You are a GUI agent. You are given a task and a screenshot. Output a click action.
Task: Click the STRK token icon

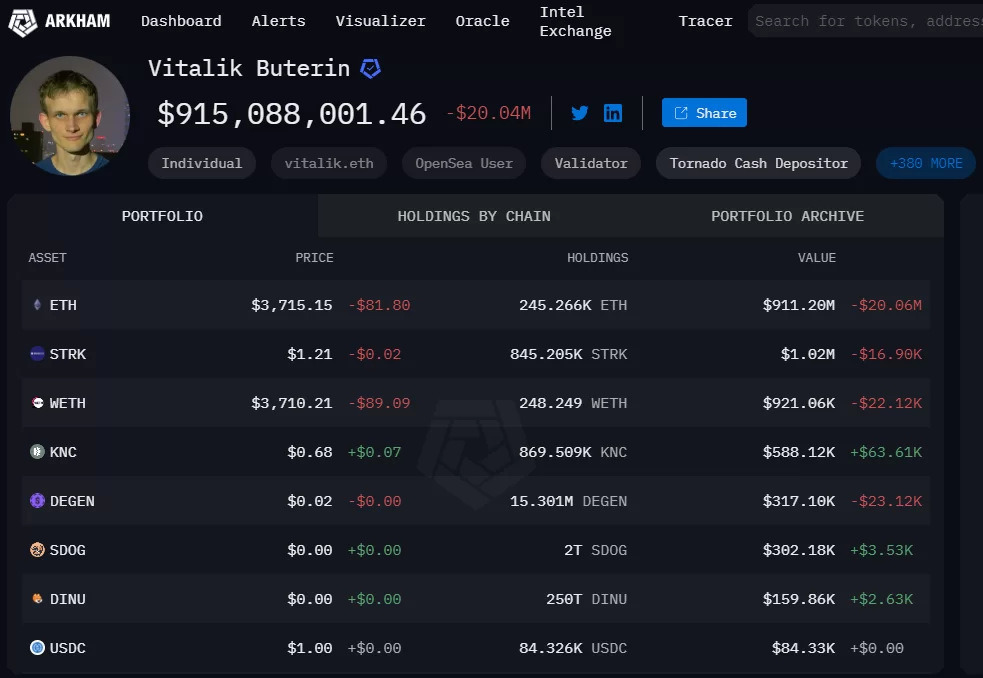point(38,354)
